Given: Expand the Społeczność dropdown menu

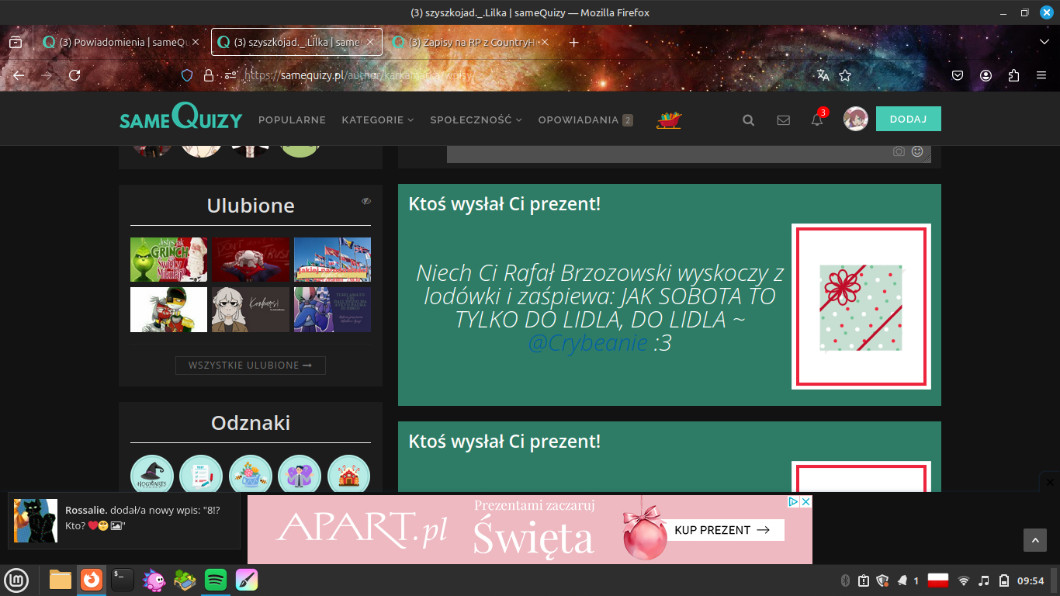Looking at the screenshot, I should coord(476,120).
